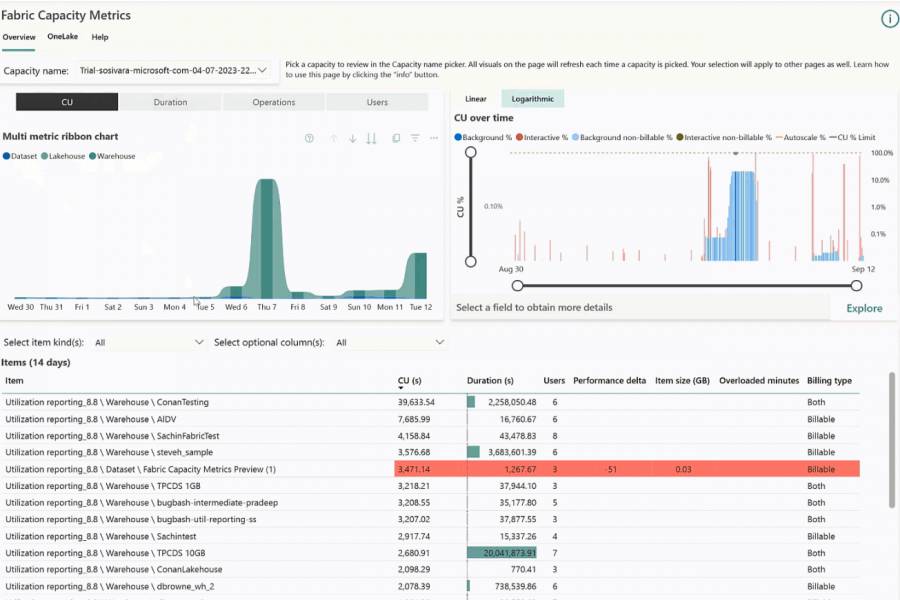Select the Duration metric tab

click(x=170, y=102)
